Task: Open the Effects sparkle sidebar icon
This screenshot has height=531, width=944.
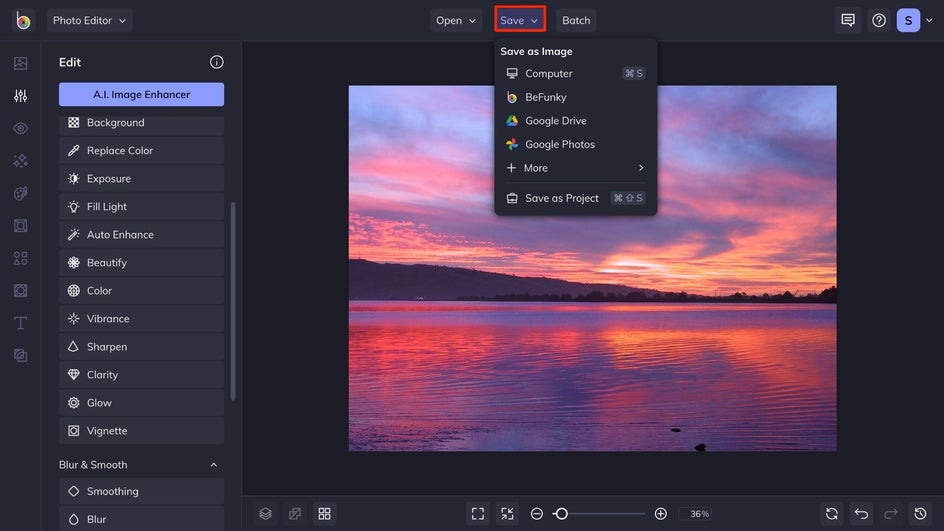Action: (20, 161)
